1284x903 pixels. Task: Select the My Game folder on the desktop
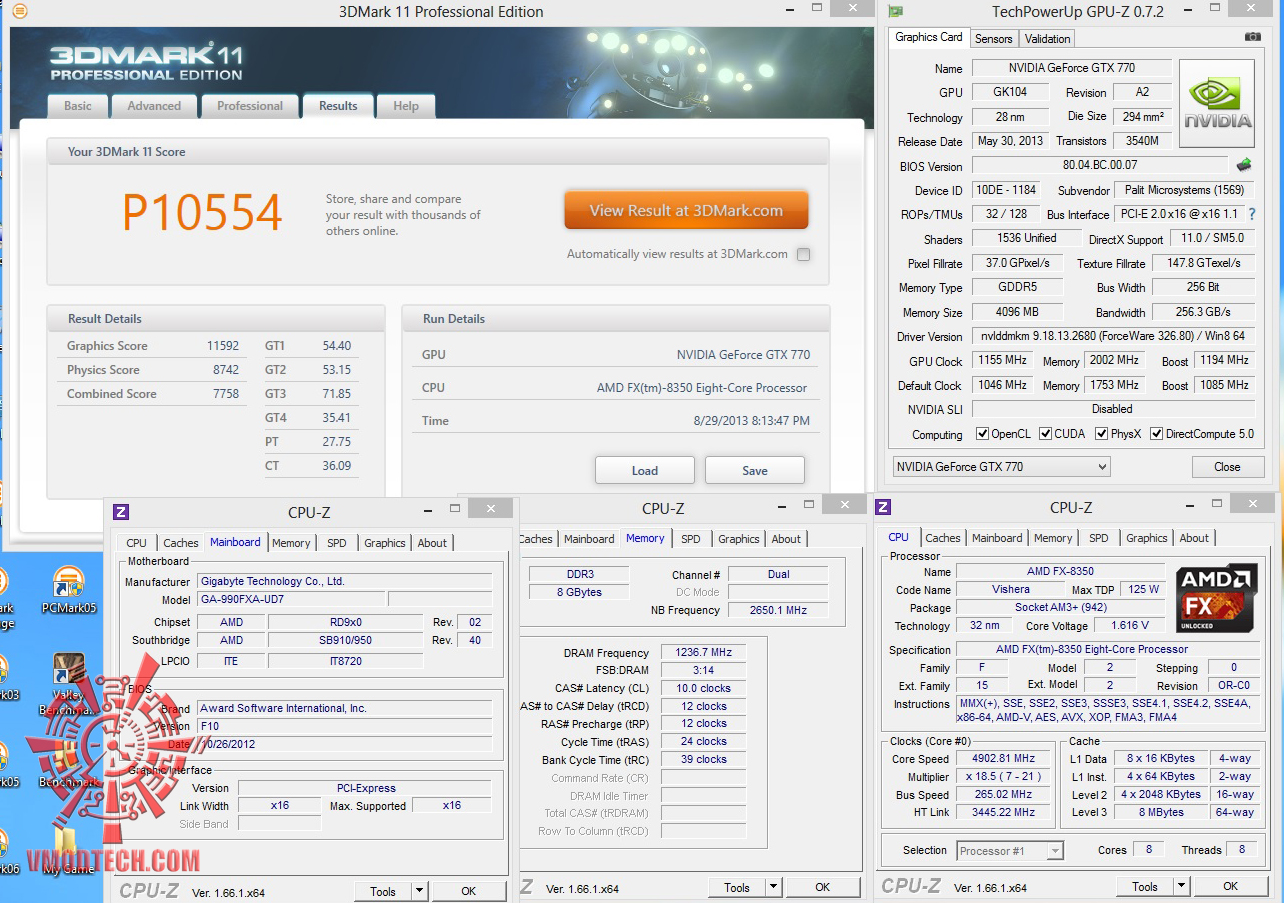coord(68,850)
